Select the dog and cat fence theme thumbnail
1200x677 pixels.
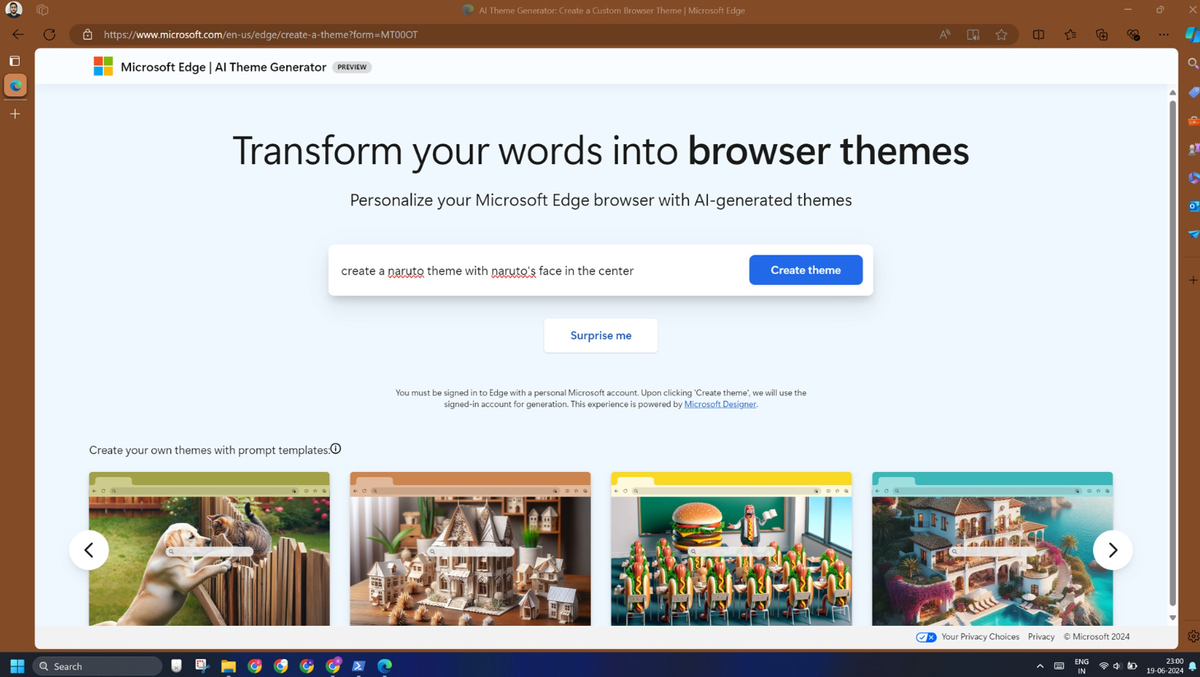(x=209, y=549)
